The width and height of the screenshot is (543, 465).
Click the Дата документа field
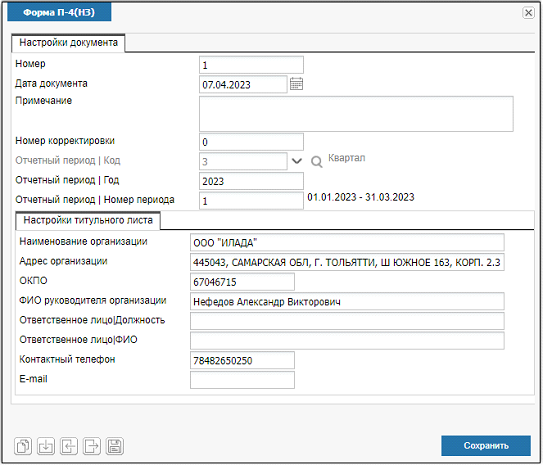click(x=243, y=84)
